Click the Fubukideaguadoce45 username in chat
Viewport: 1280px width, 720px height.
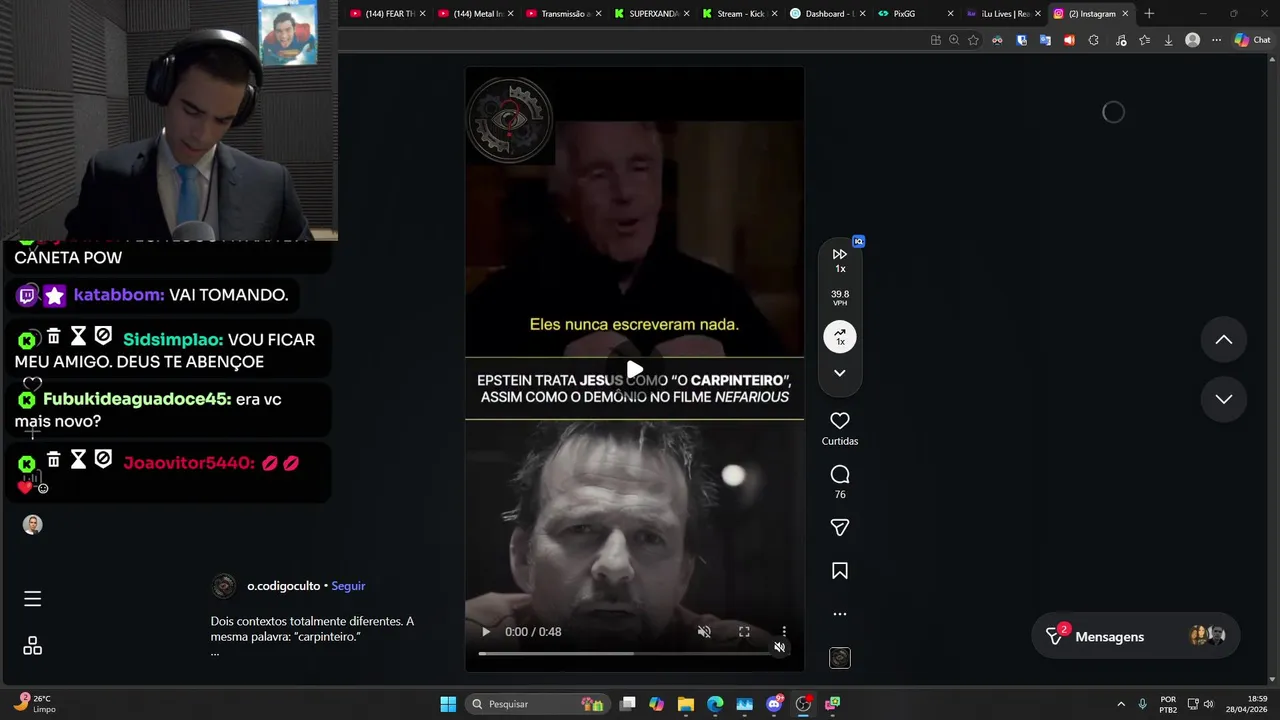click(x=137, y=399)
